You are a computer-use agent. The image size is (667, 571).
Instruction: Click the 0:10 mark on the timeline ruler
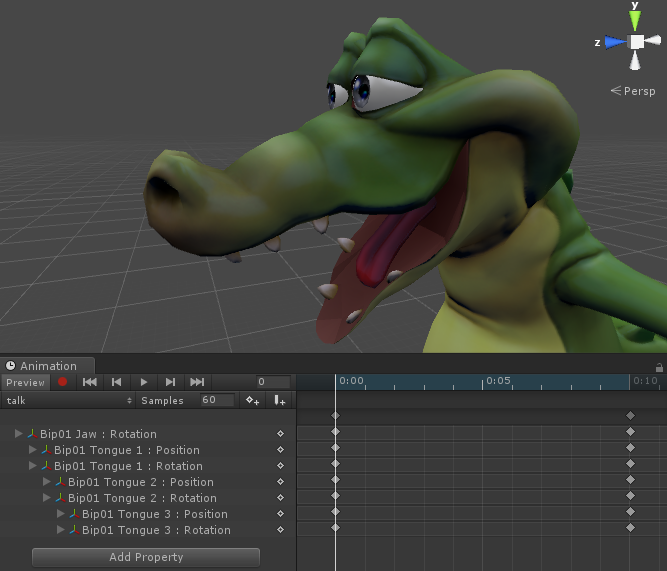pos(645,380)
